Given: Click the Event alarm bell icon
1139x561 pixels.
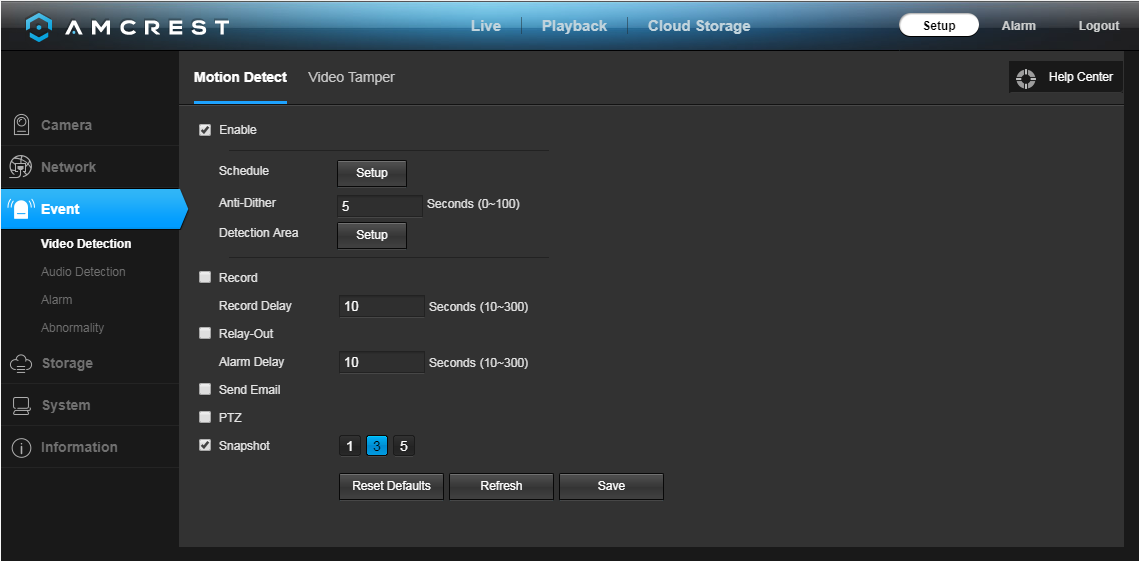Looking at the screenshot, I should 21,209.
